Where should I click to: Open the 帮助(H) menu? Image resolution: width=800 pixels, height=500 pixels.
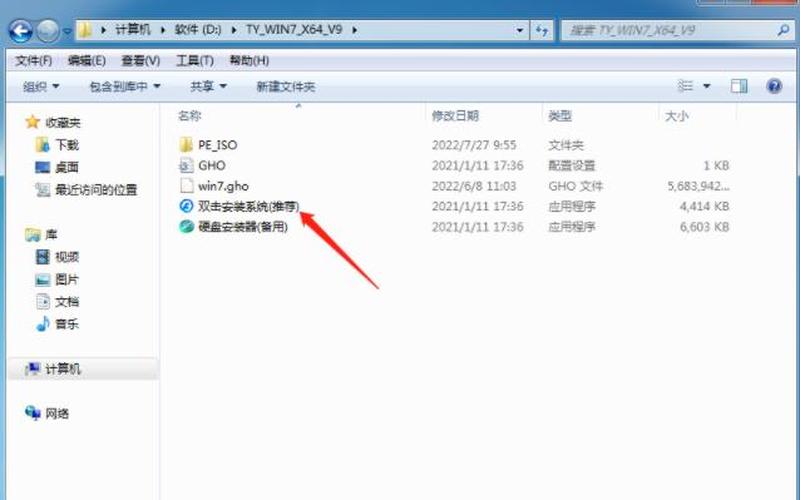(x=249, y=61)
